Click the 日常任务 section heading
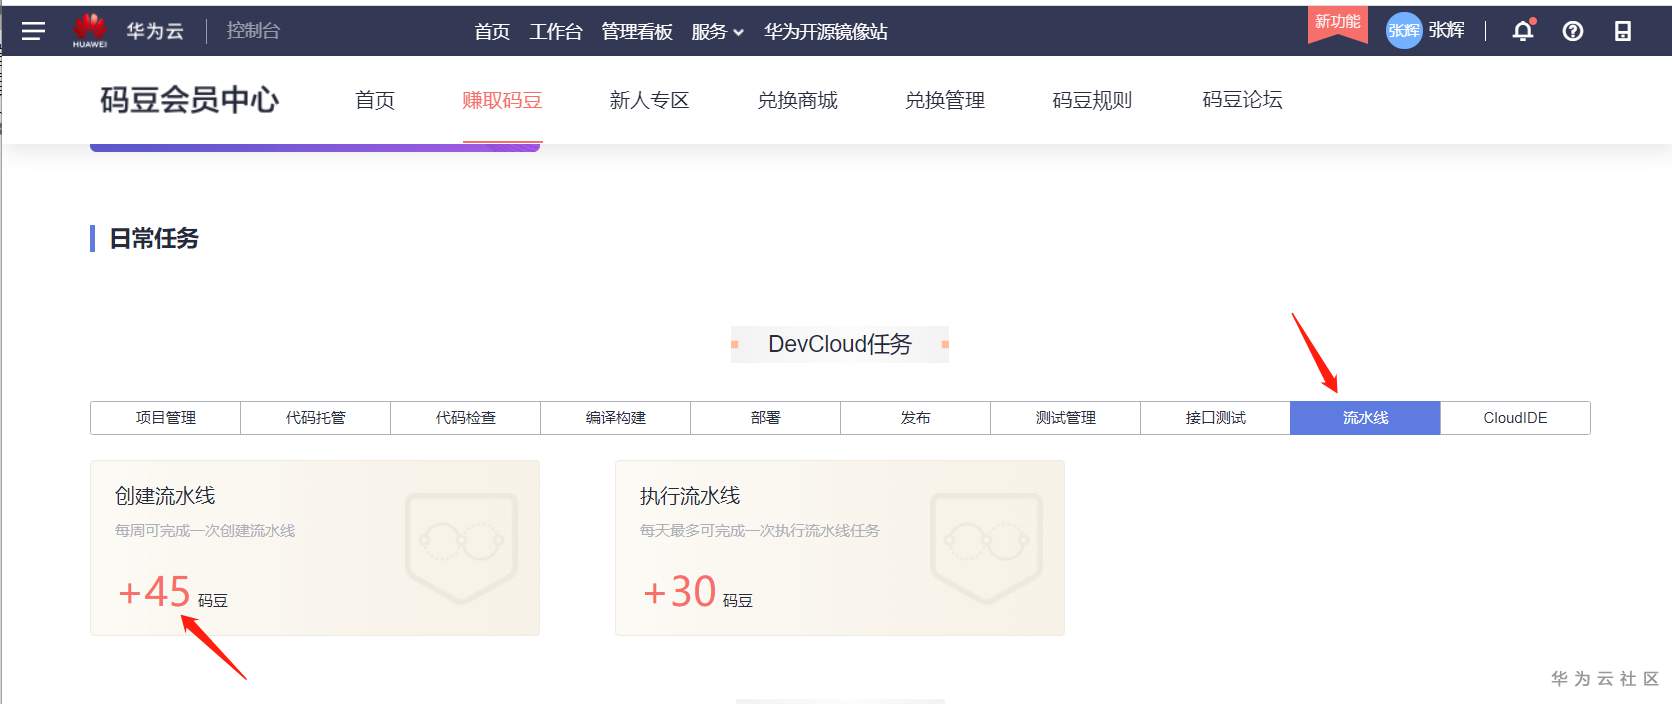The image size is (1672, 704). [154, 238]
